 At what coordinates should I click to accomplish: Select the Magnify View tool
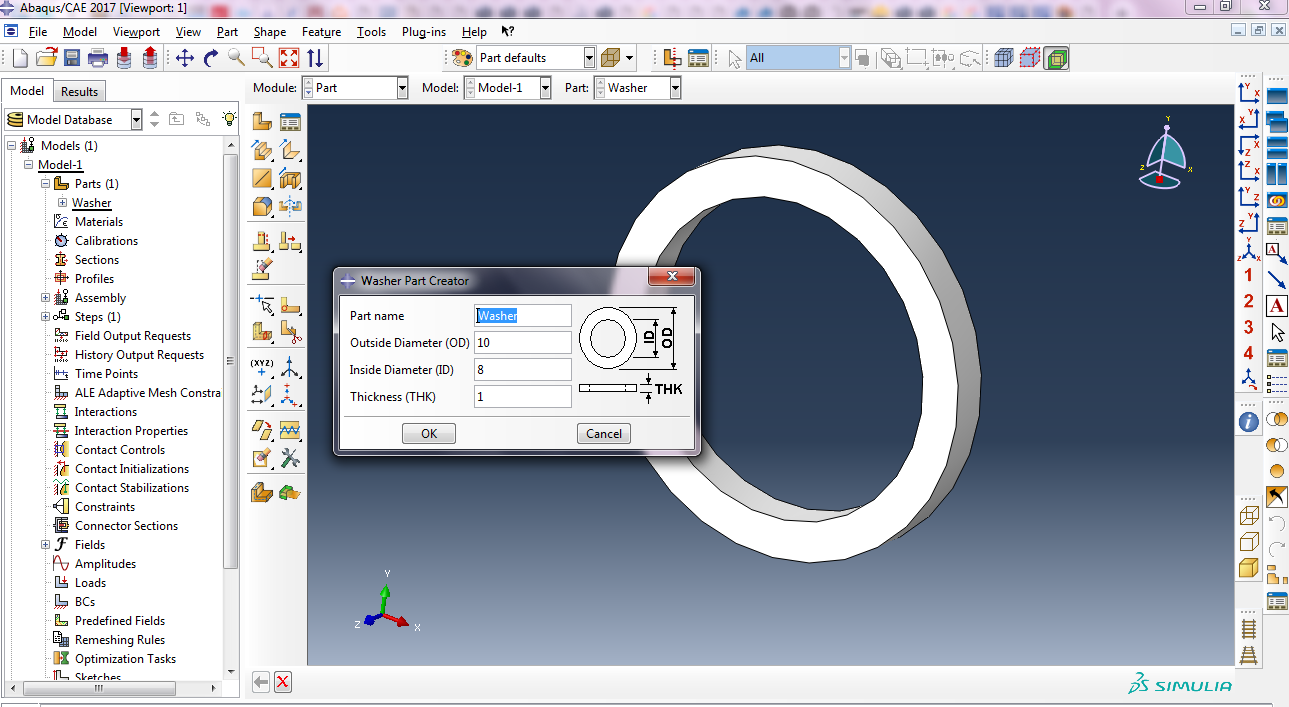(x=236, y=57)
